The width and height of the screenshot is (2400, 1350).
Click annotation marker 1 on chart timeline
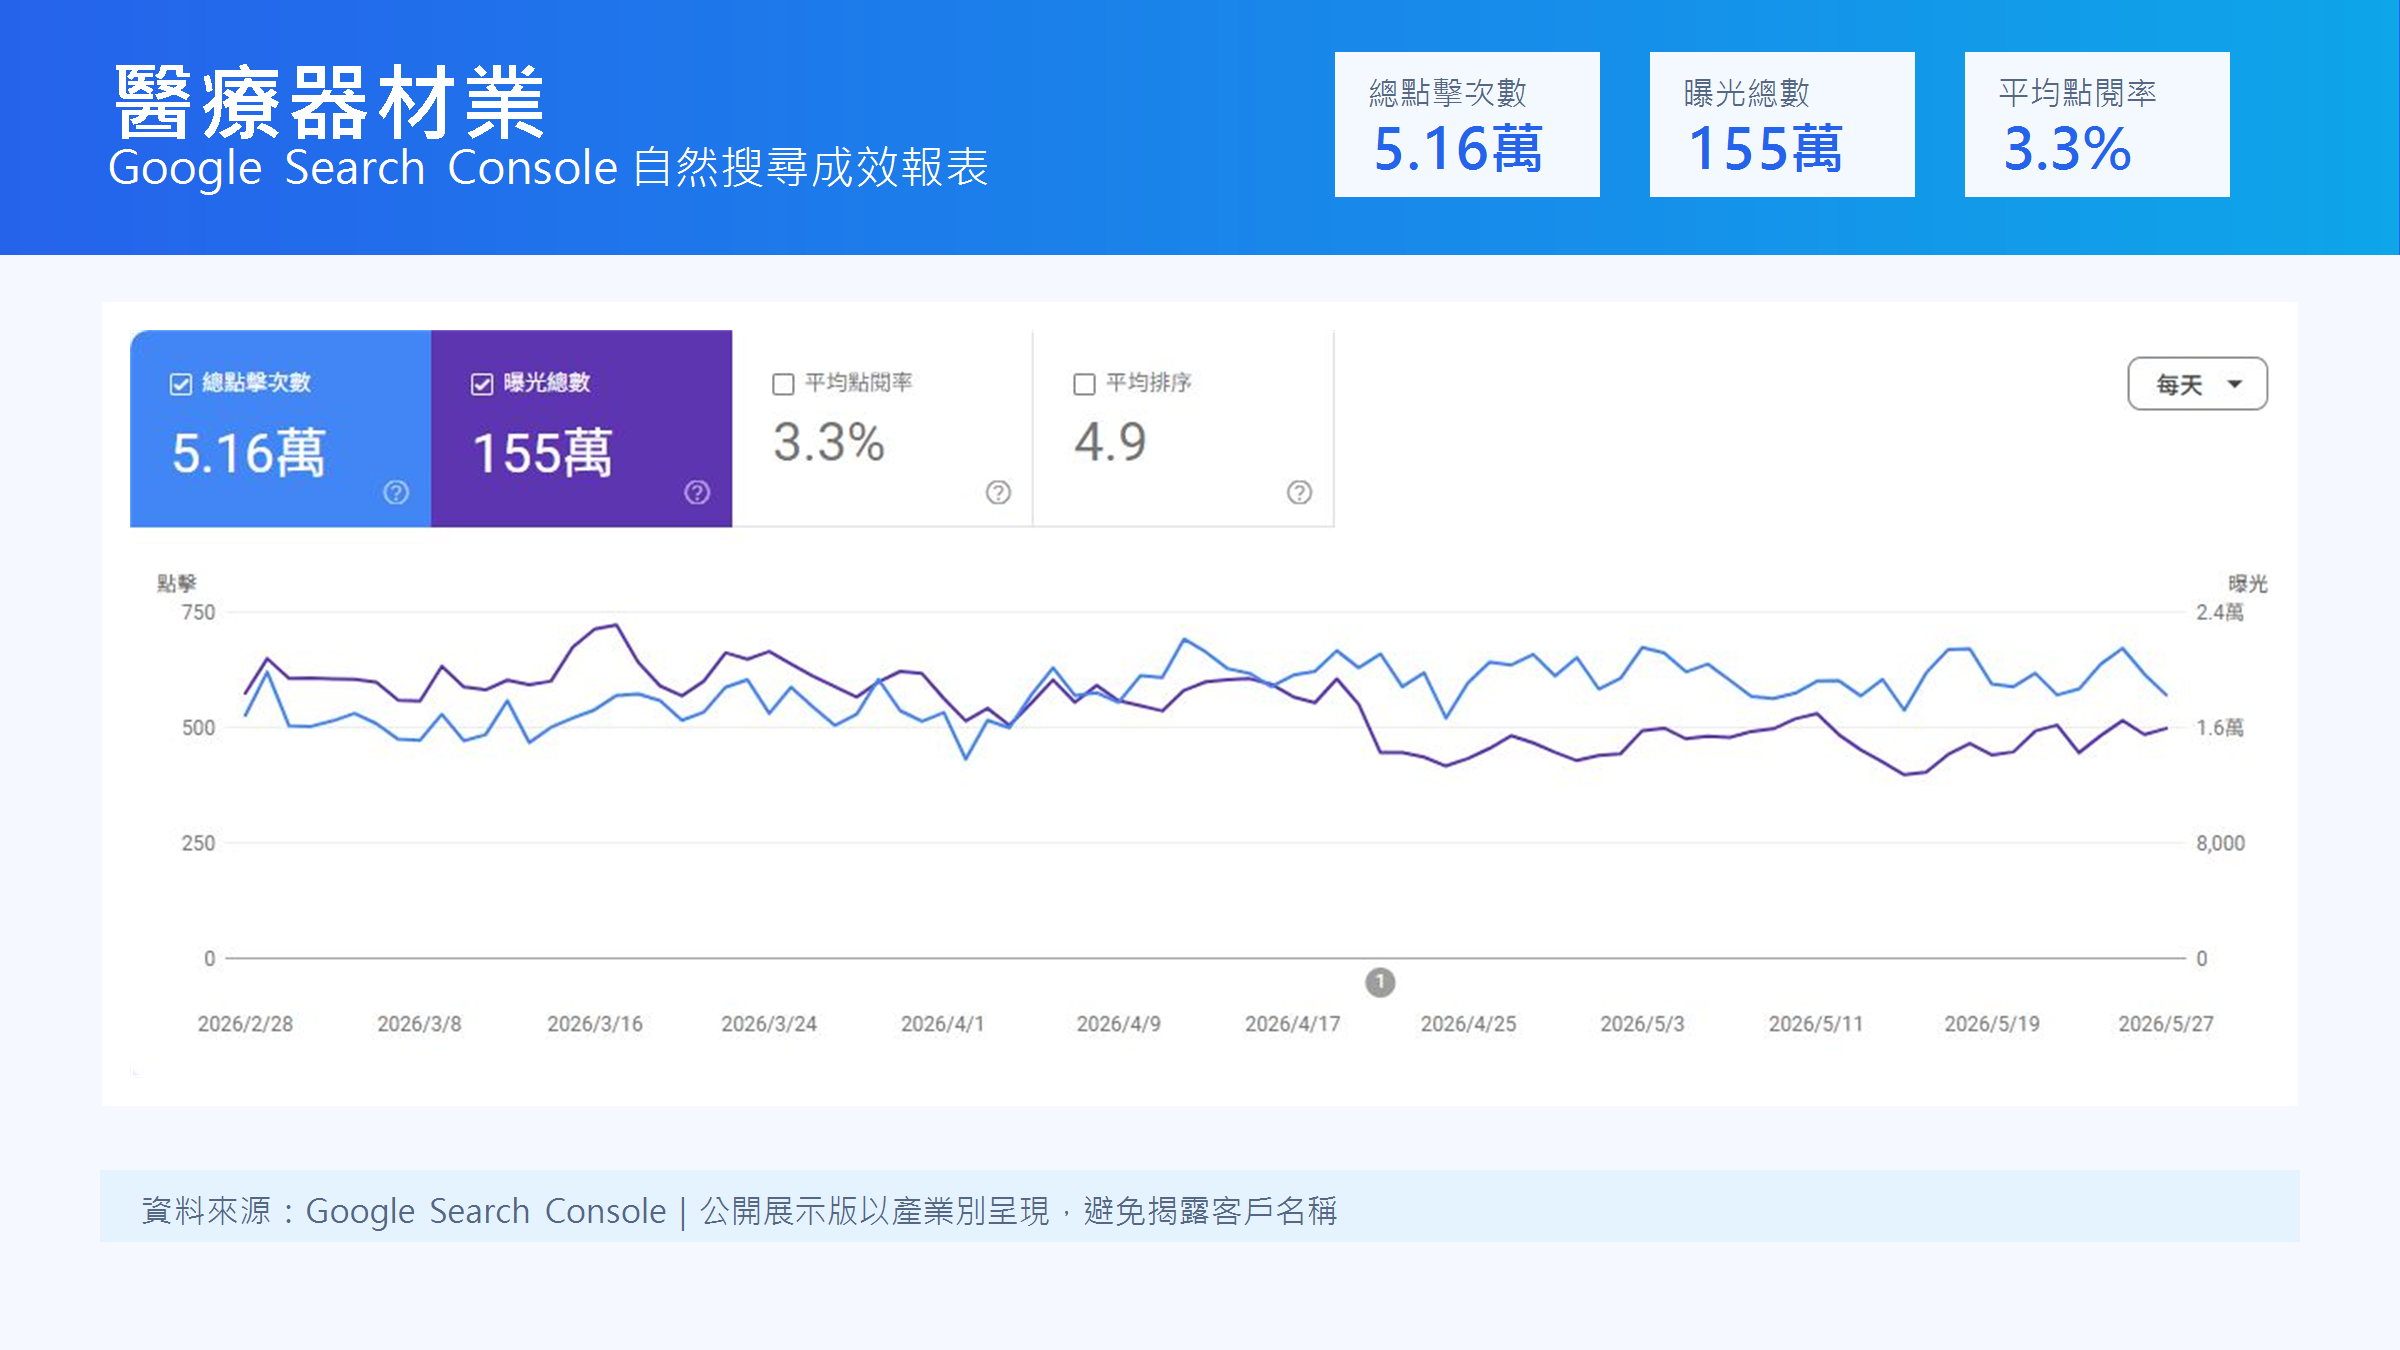1380,982
